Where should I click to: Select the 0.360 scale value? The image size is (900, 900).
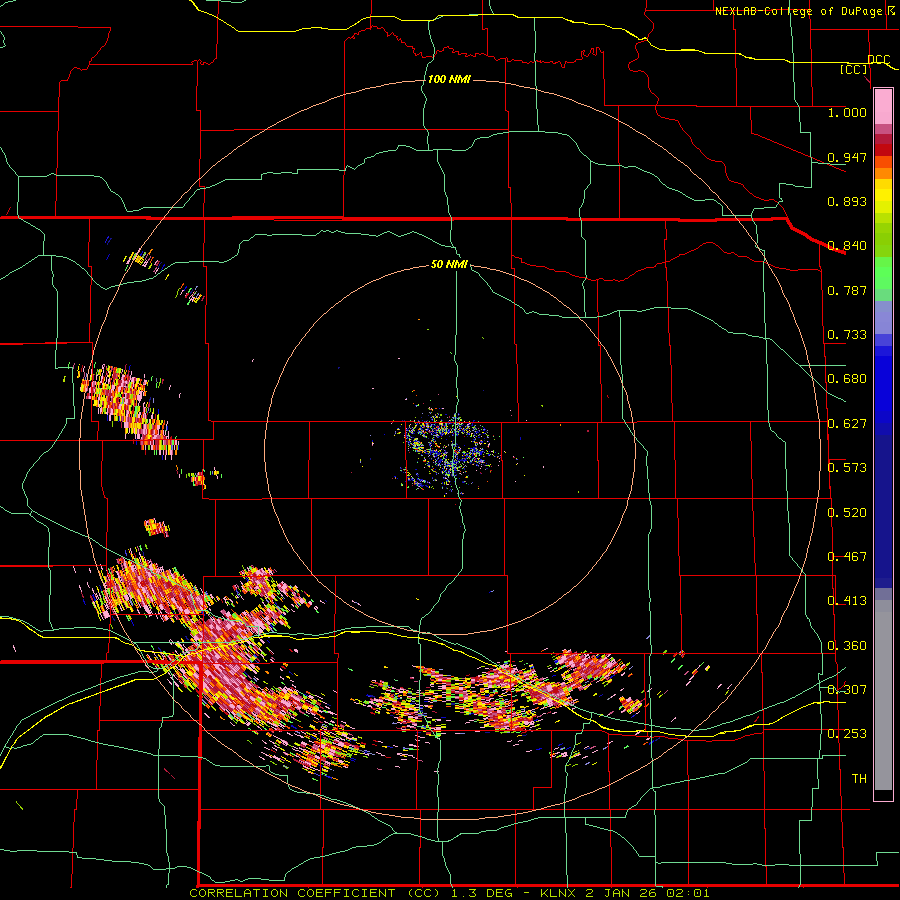(847, 646)
